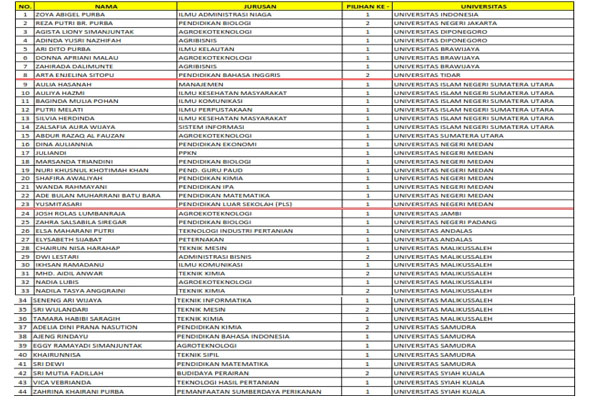This screenshot has width=600, height=400.
Task: Select the name SILVIA HERDINDA
Action: [x=65, y=118]
